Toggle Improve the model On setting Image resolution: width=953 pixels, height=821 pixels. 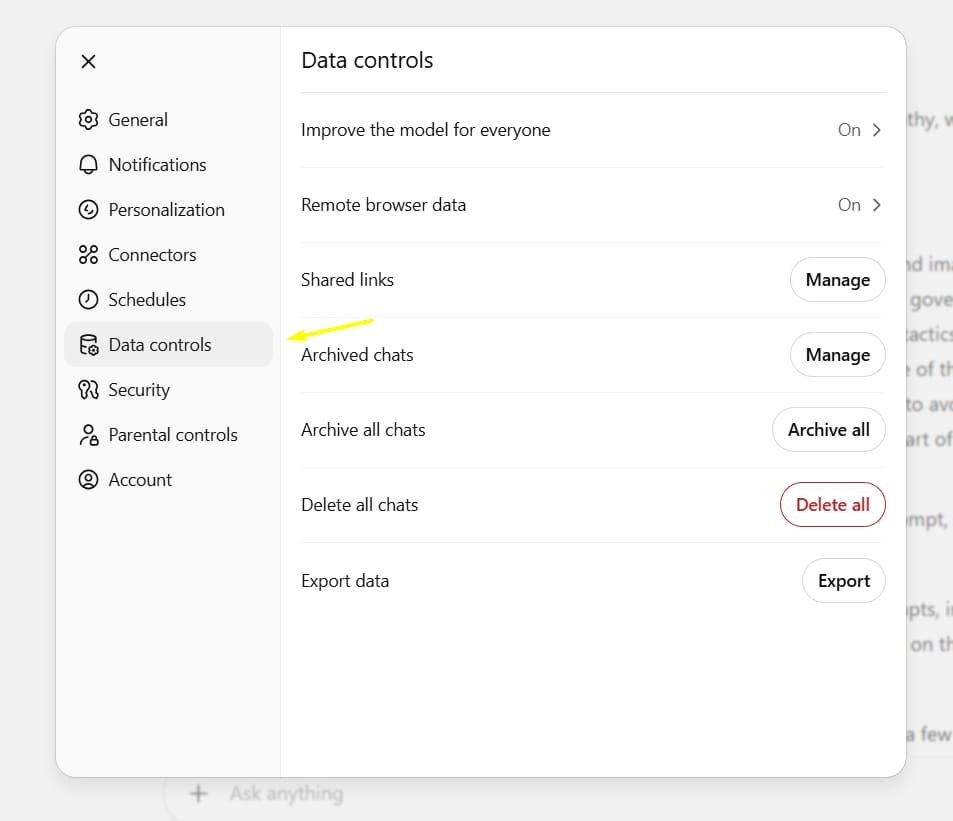click(x=849, y=130)
